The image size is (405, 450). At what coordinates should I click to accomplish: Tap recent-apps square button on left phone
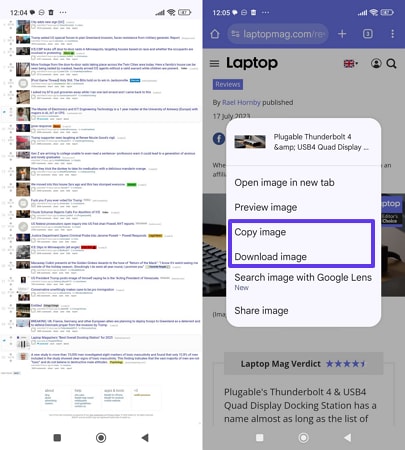[x=57, y=437]
